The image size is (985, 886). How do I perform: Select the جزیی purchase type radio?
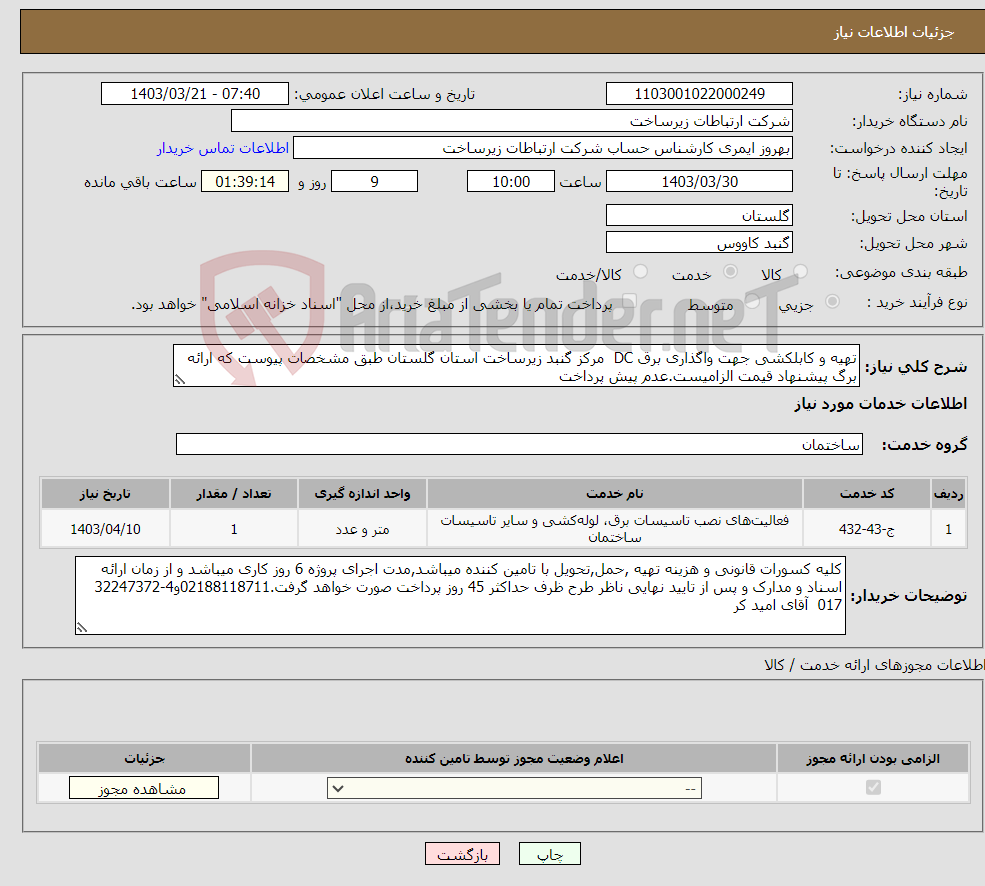click(832, 302)
